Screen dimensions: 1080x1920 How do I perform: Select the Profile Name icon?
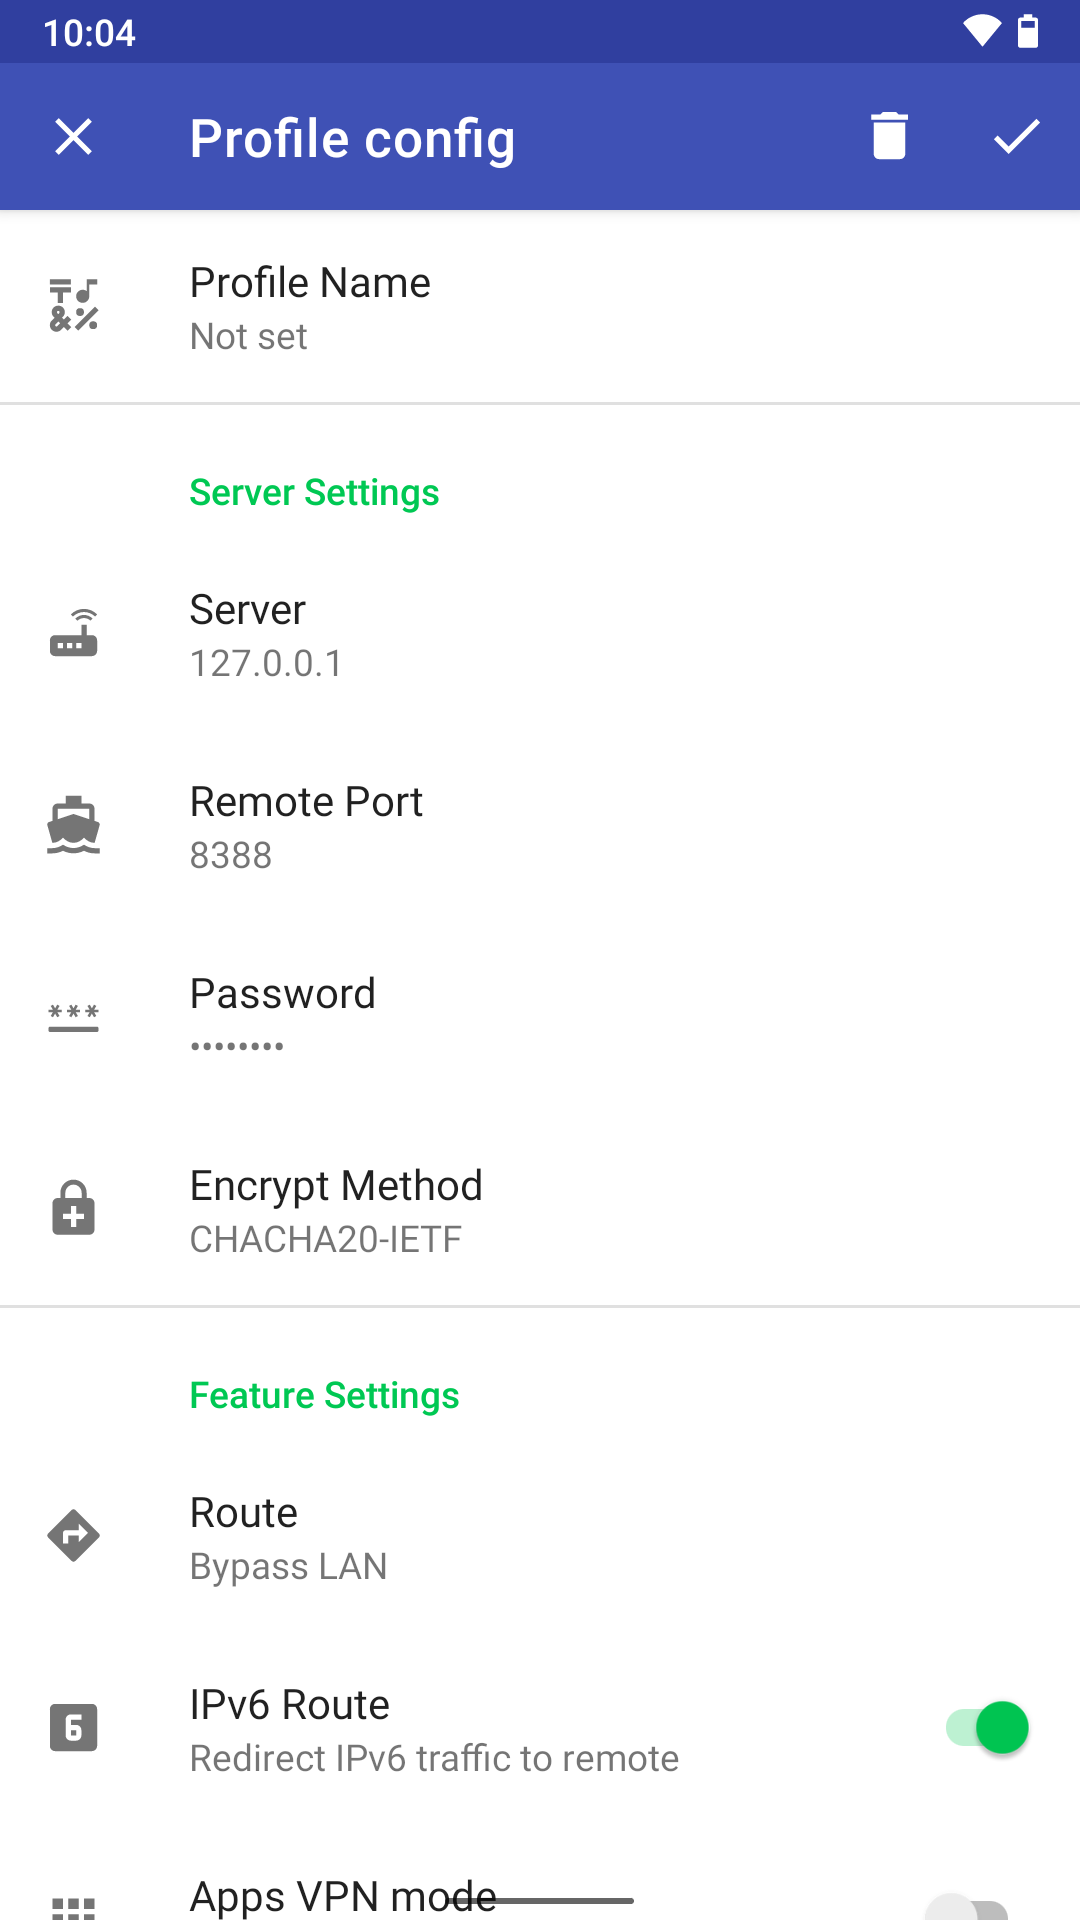(x=73, y=303)
